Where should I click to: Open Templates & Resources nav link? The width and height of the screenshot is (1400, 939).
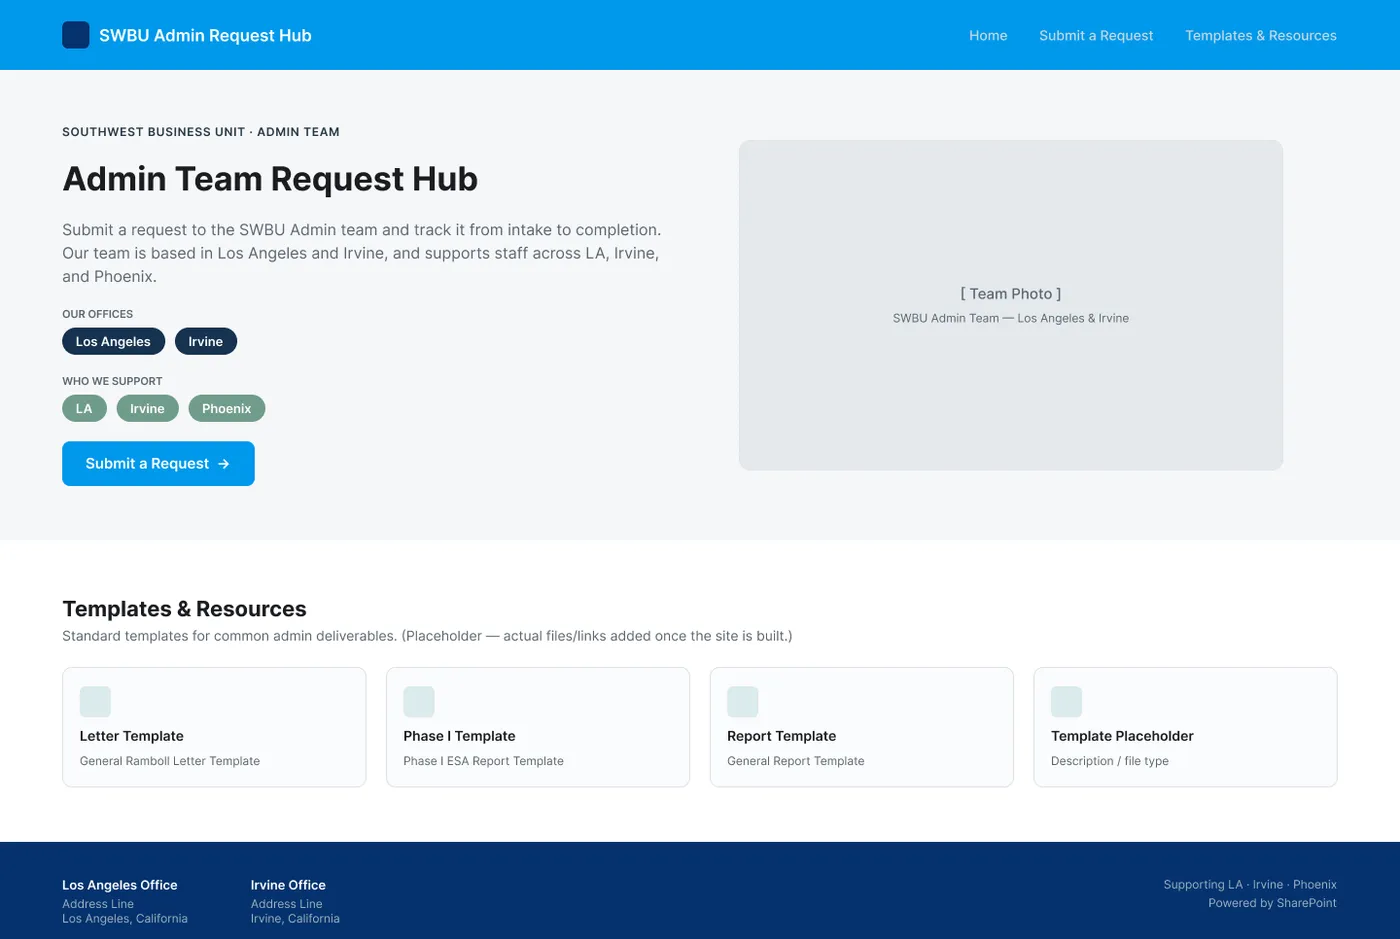tap(1261, 35)
